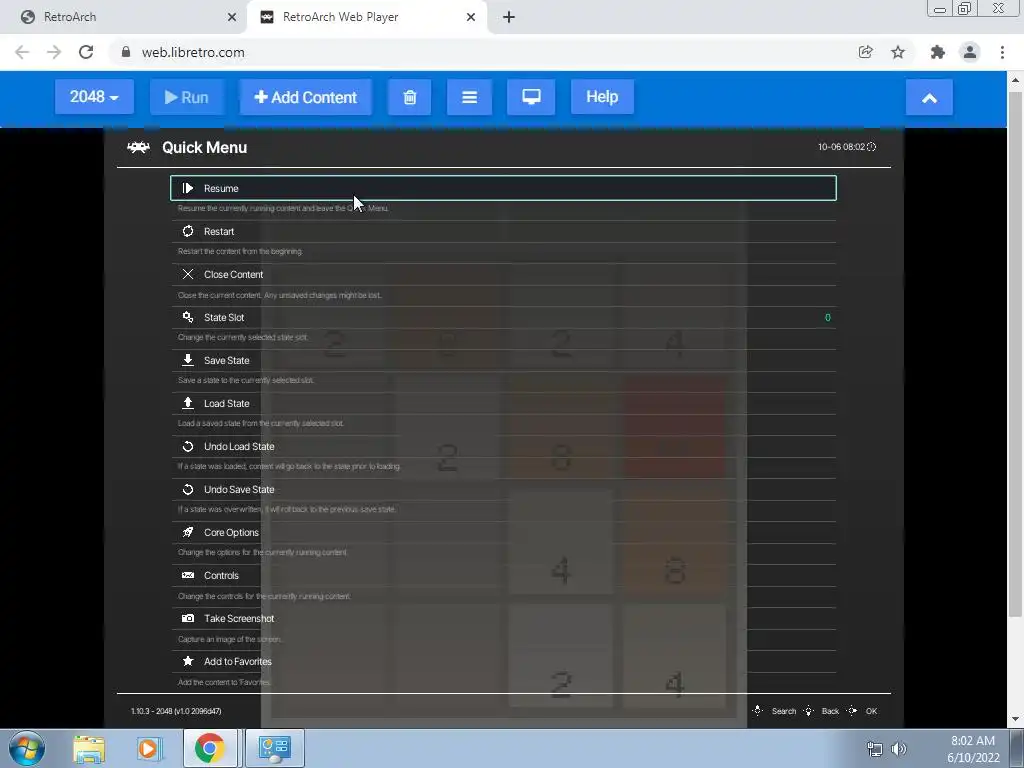Click the Back hint in footer
Image resolution: width=1024 pixels, height=768 pixels.
point(822,711)
